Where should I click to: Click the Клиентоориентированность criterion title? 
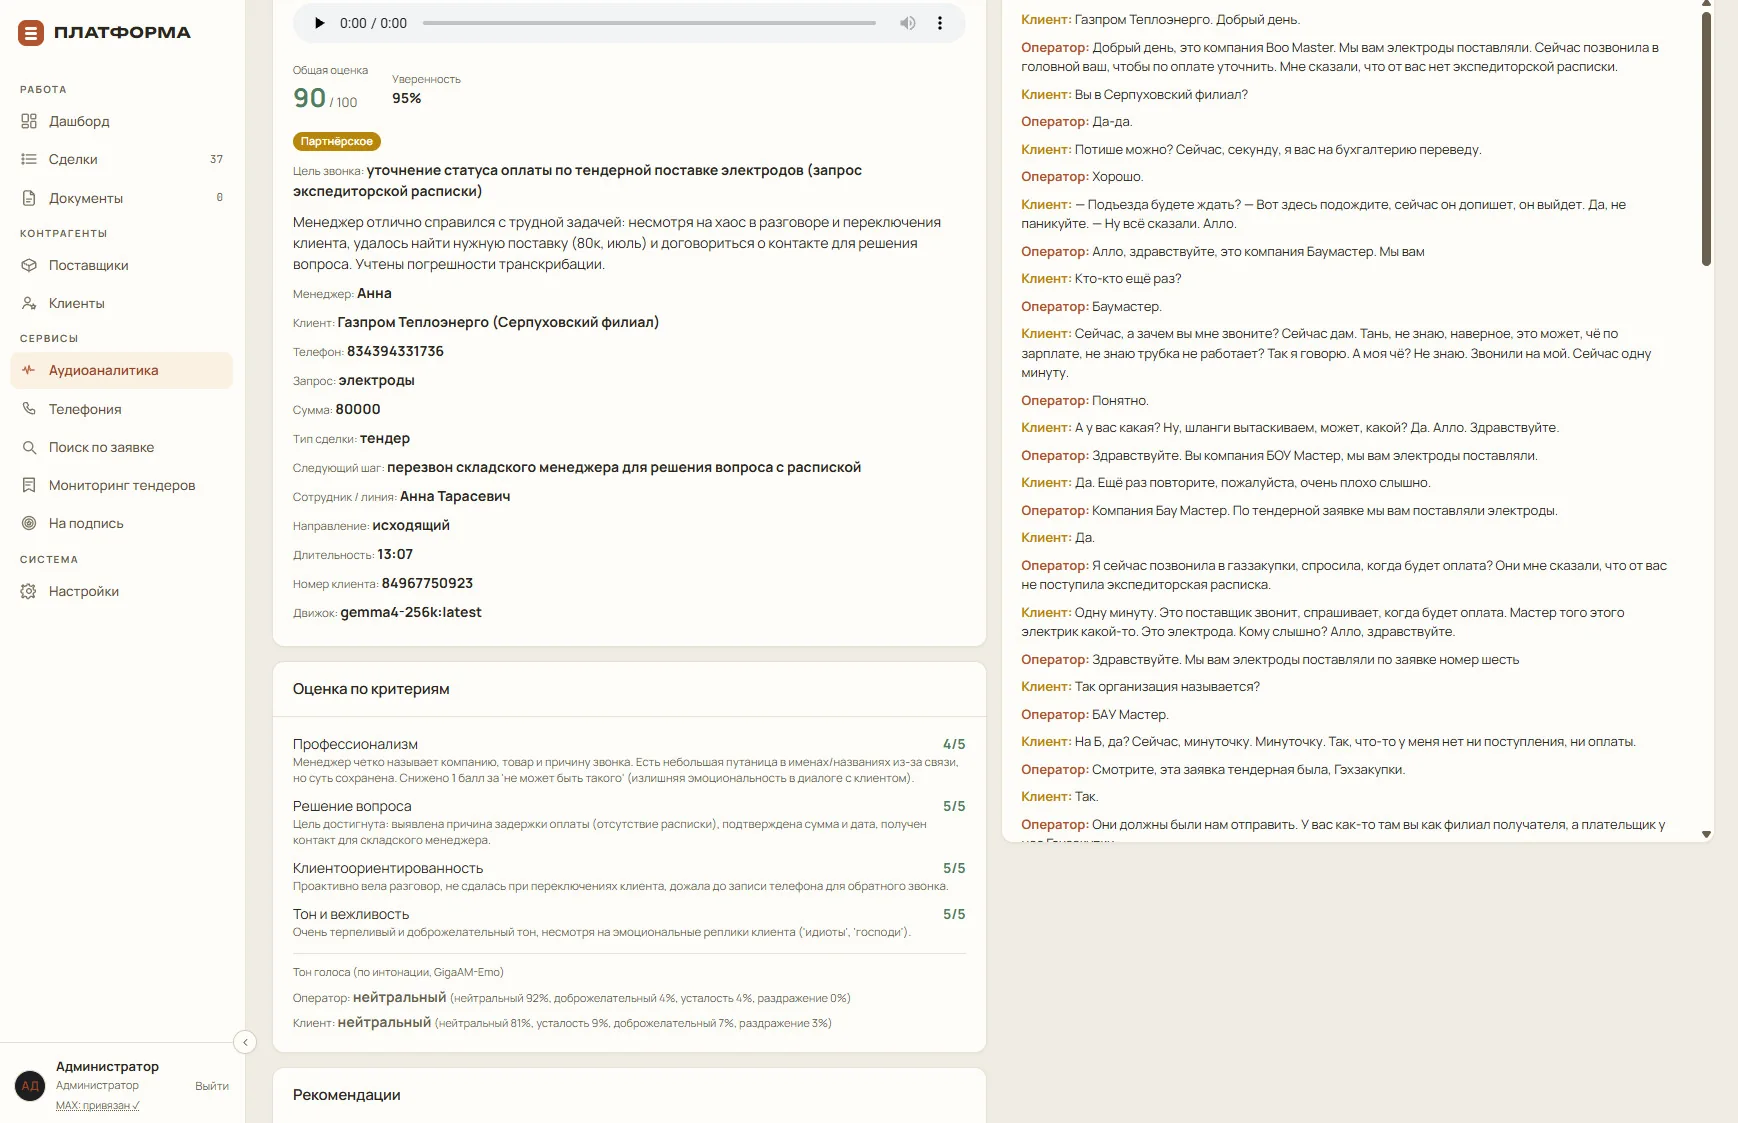click(x=388, y=868)
